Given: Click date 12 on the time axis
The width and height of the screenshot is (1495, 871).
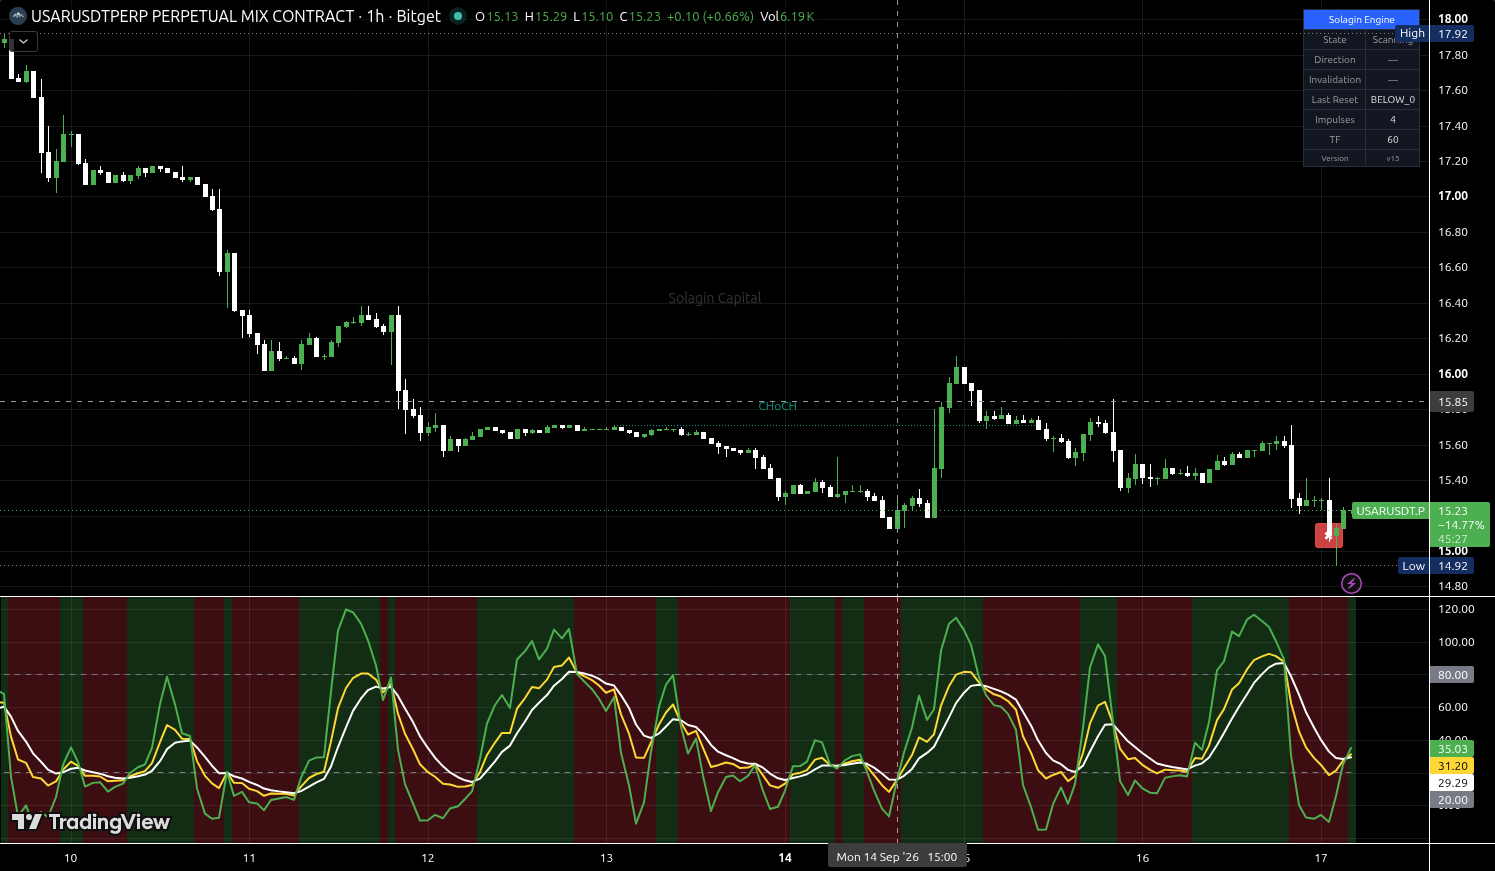Looking at the screenshot, I should point(428,858).
